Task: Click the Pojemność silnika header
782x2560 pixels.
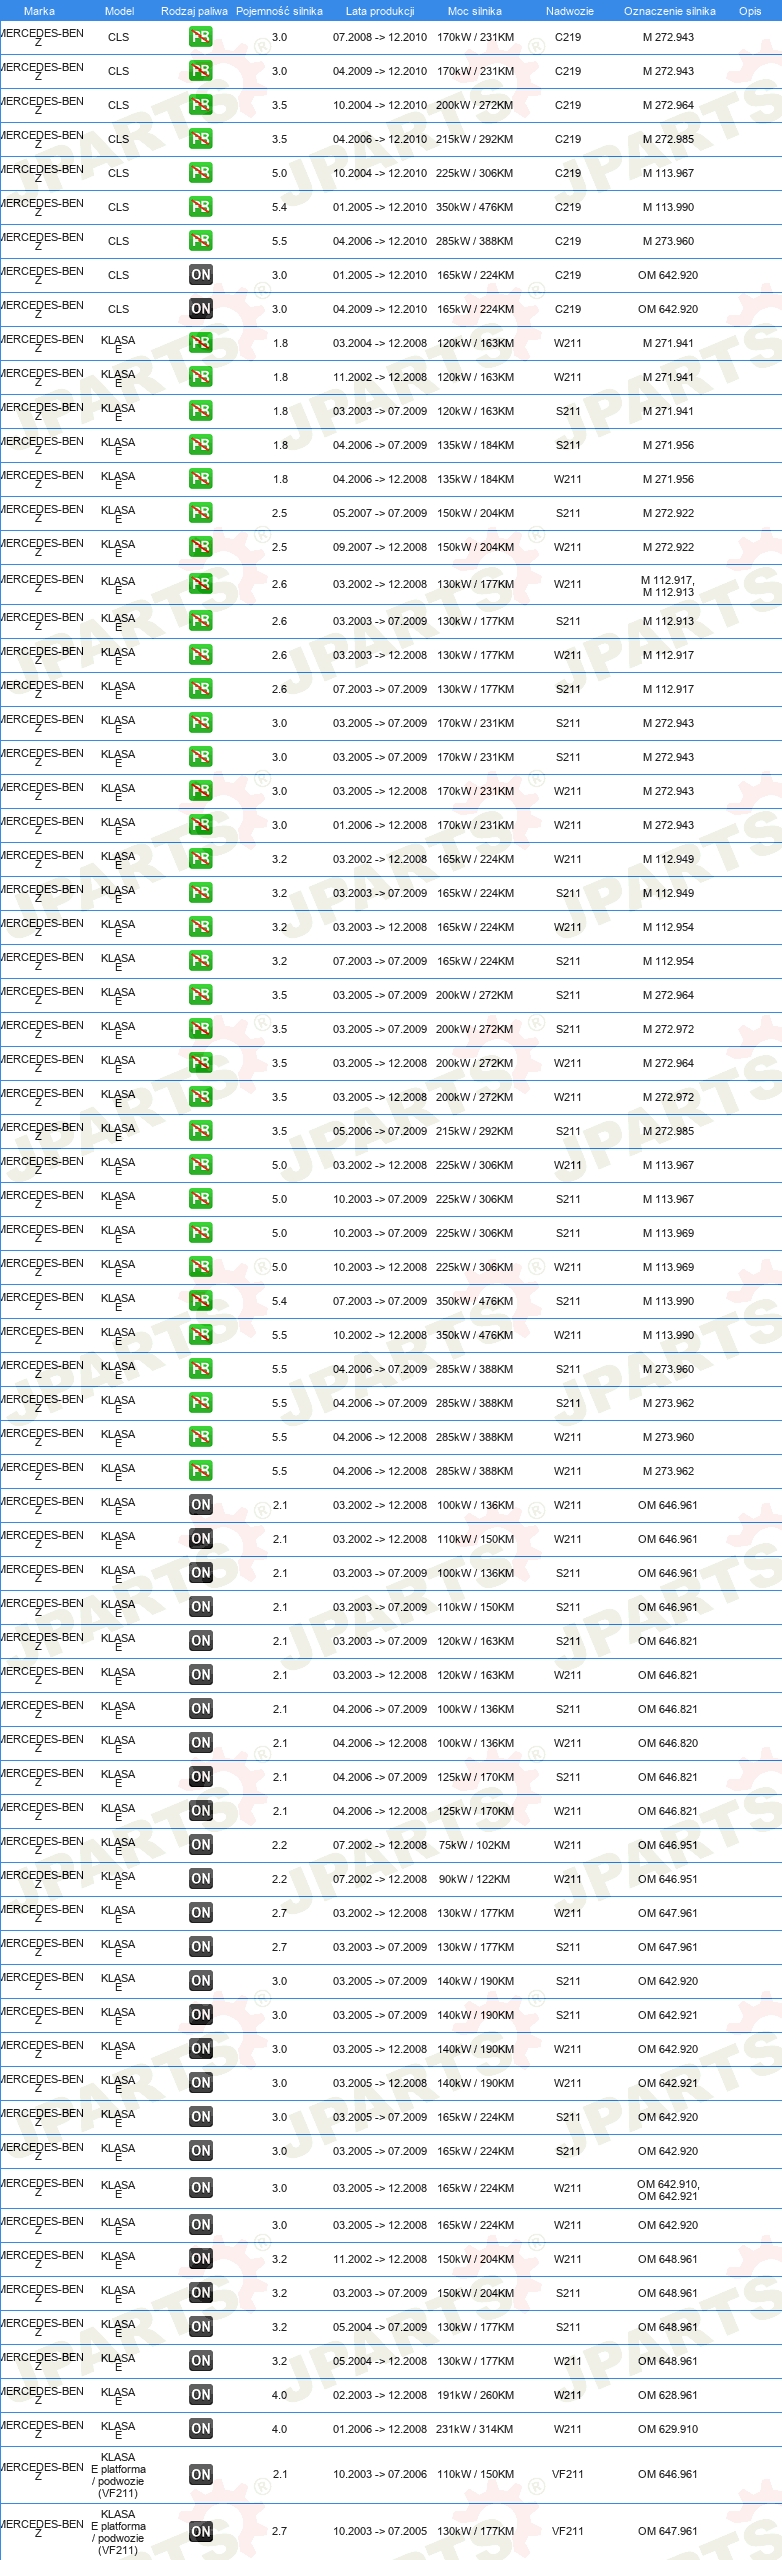Action: pos(279,11)
